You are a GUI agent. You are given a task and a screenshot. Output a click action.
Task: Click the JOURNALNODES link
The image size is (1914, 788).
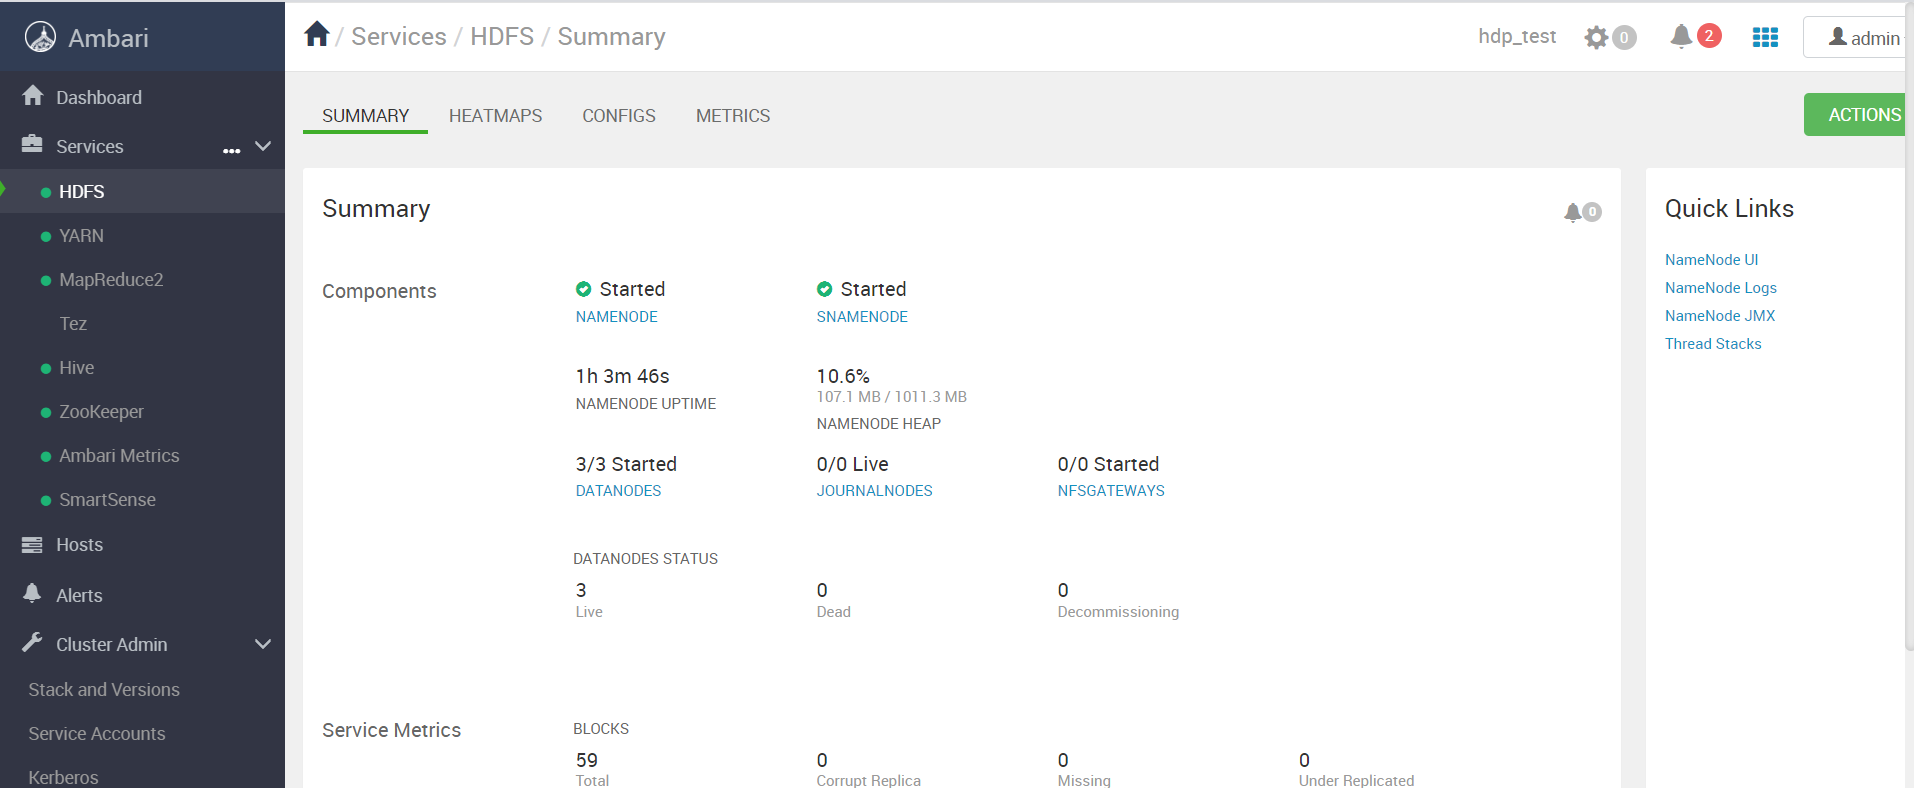click(x=874, y=491)
